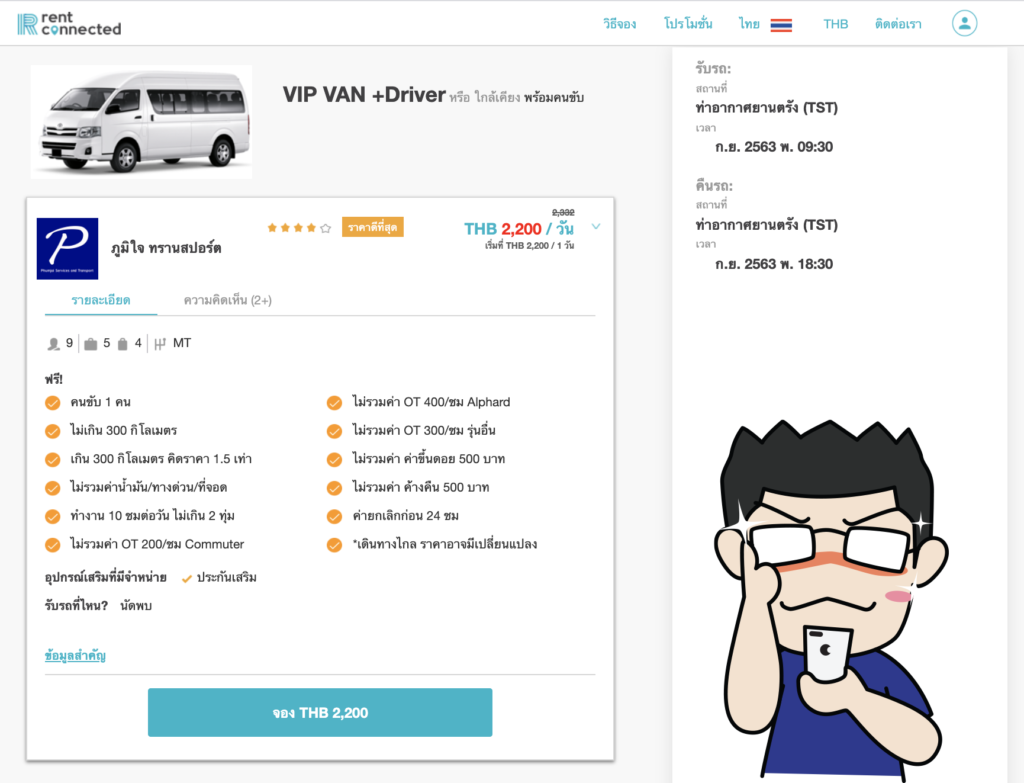Click the Rent Connected logo
Image resolution: width=1024 pixels, height=783 pixels.
pyautogui.click(x=69, y=24)
